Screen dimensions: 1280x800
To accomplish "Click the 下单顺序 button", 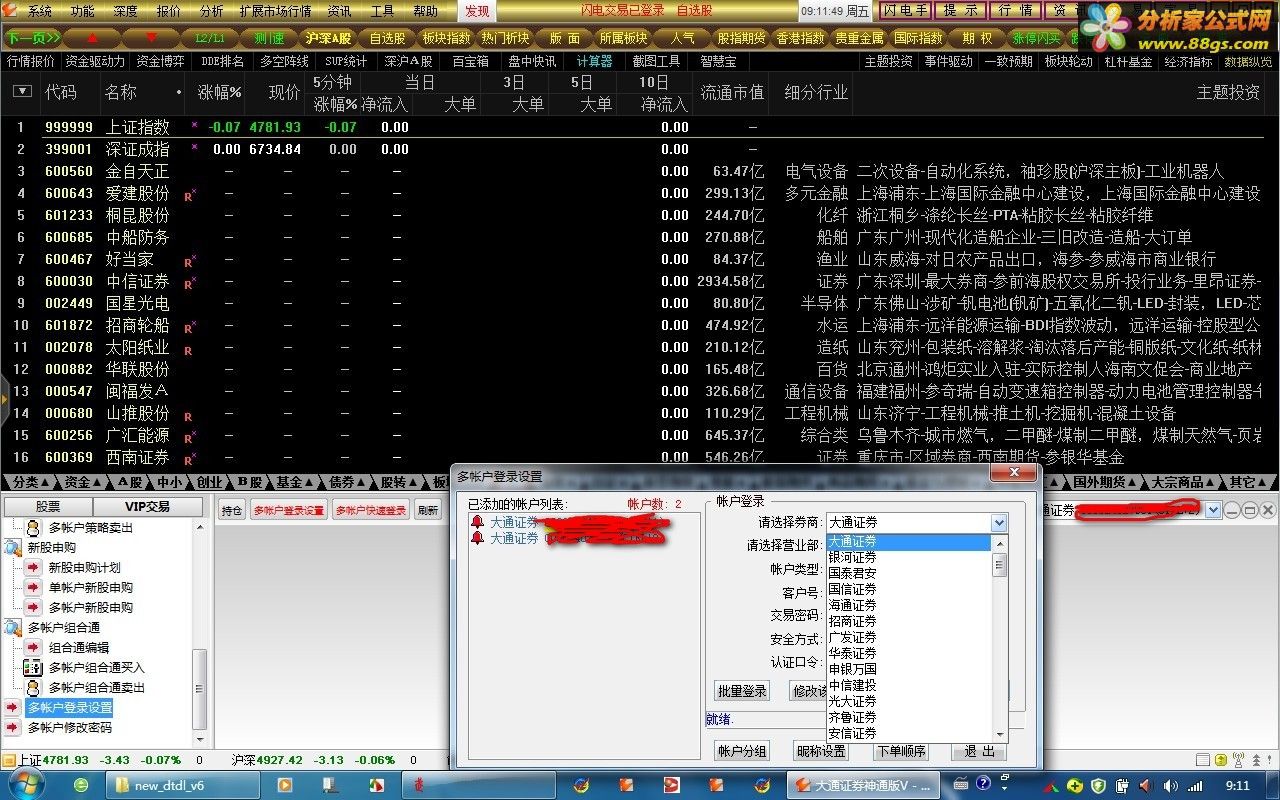I will [x=901, y=751].
